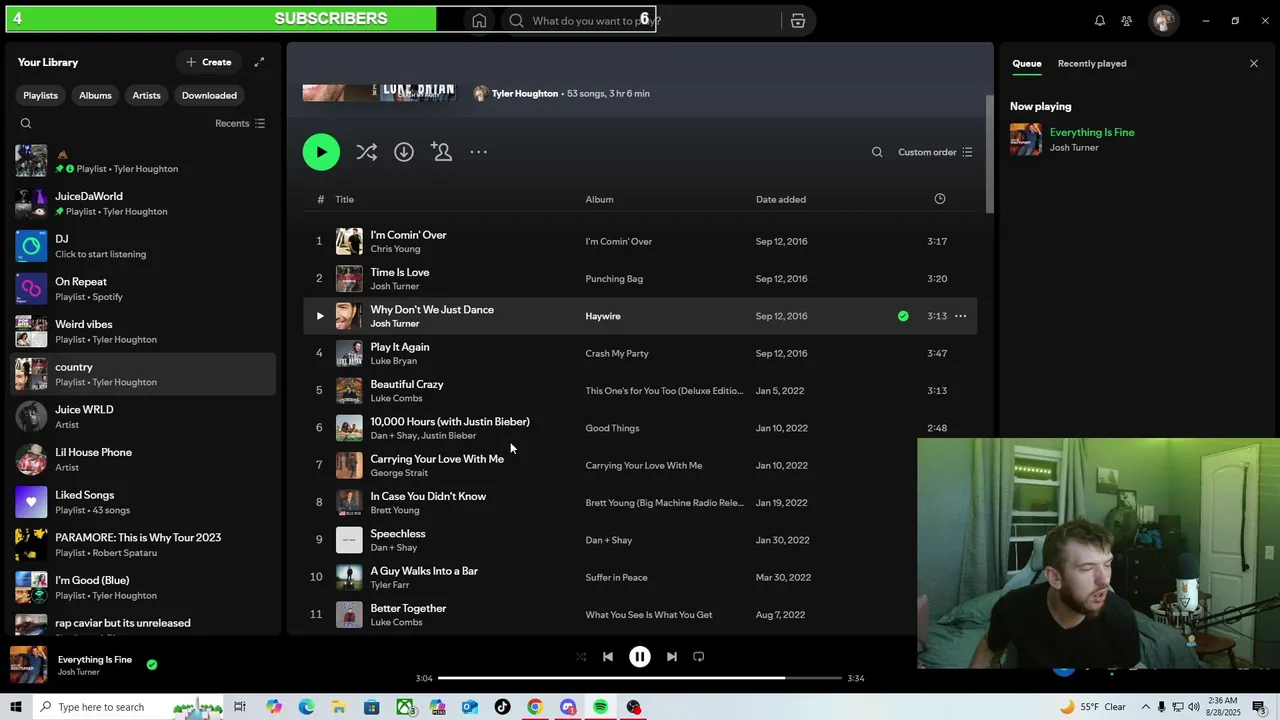Search in playlist magnifier icon
The image size is (1280, 720).
click(877, 152)
